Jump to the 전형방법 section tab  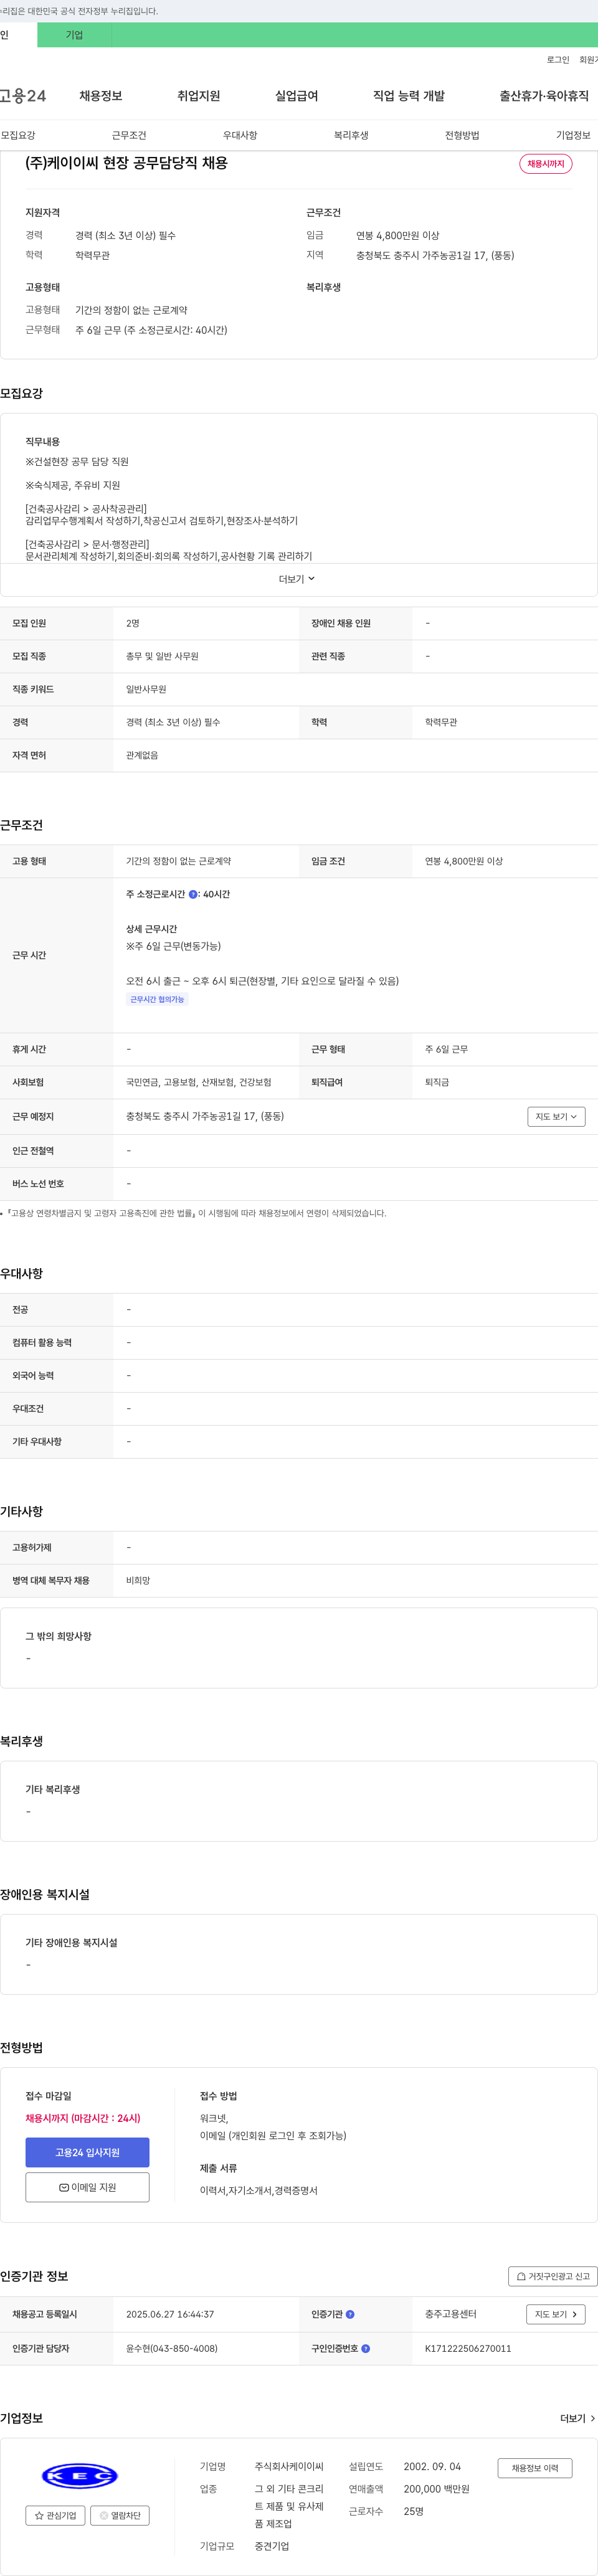click(462, 135)
